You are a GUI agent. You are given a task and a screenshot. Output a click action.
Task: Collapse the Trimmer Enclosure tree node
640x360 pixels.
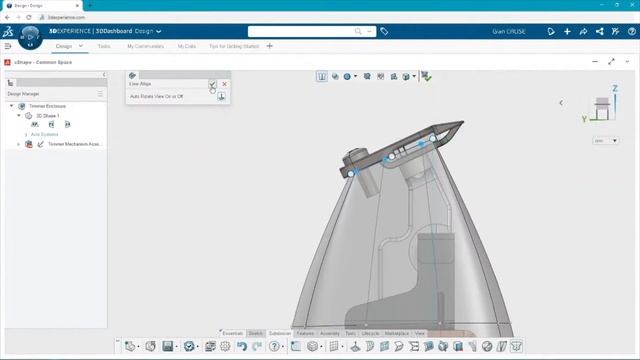click(x=11, y=106)
